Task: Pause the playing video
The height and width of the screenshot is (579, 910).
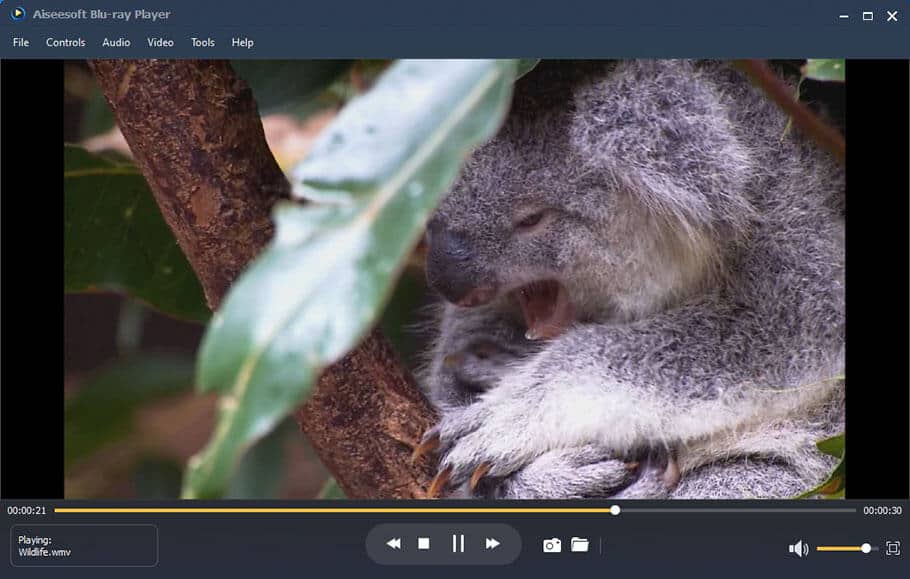Action: coord(458,544)
